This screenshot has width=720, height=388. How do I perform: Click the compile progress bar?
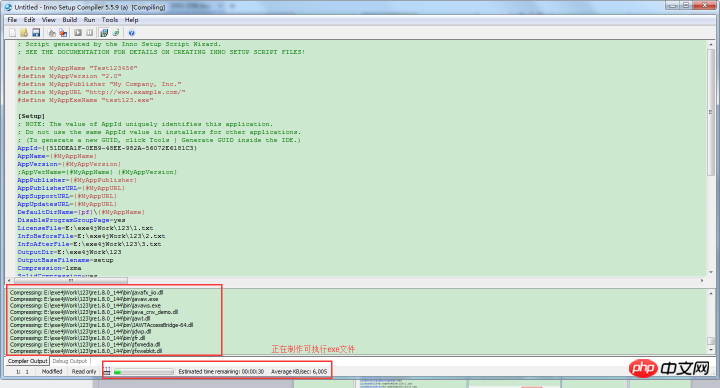pos(144,371)
